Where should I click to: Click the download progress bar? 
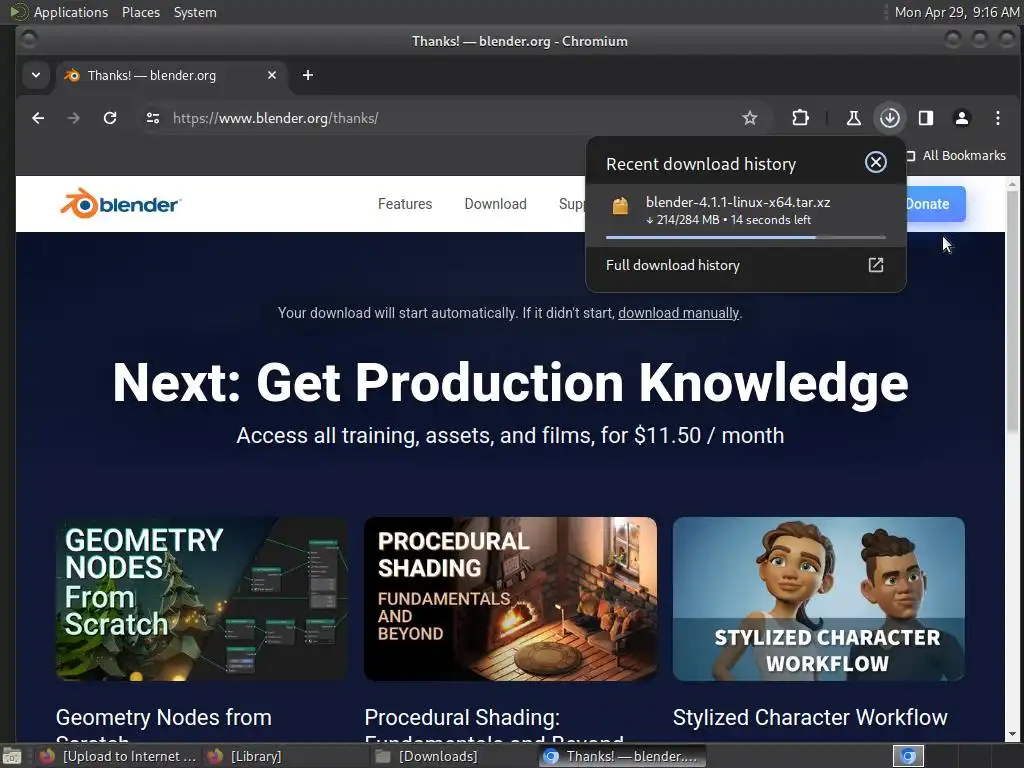tap(746, 237)
